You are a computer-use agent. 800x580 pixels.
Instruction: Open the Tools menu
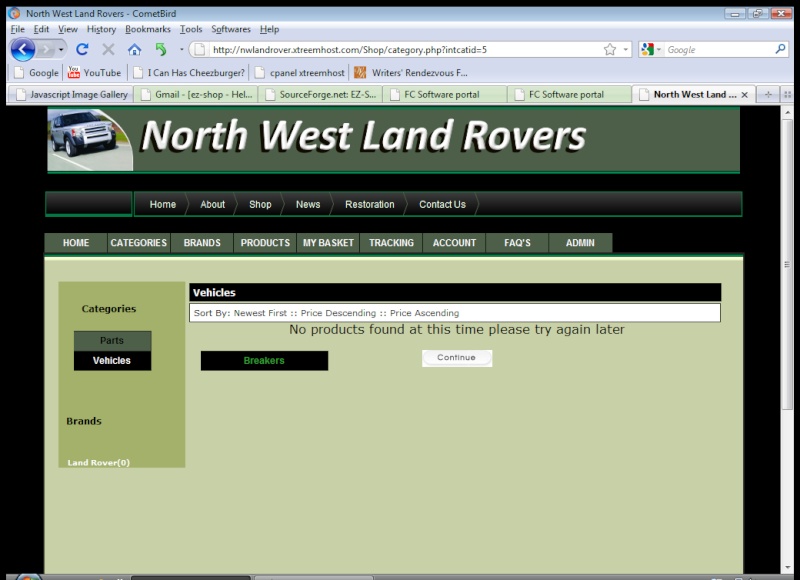pyautogui.click(x=191, y=29)
